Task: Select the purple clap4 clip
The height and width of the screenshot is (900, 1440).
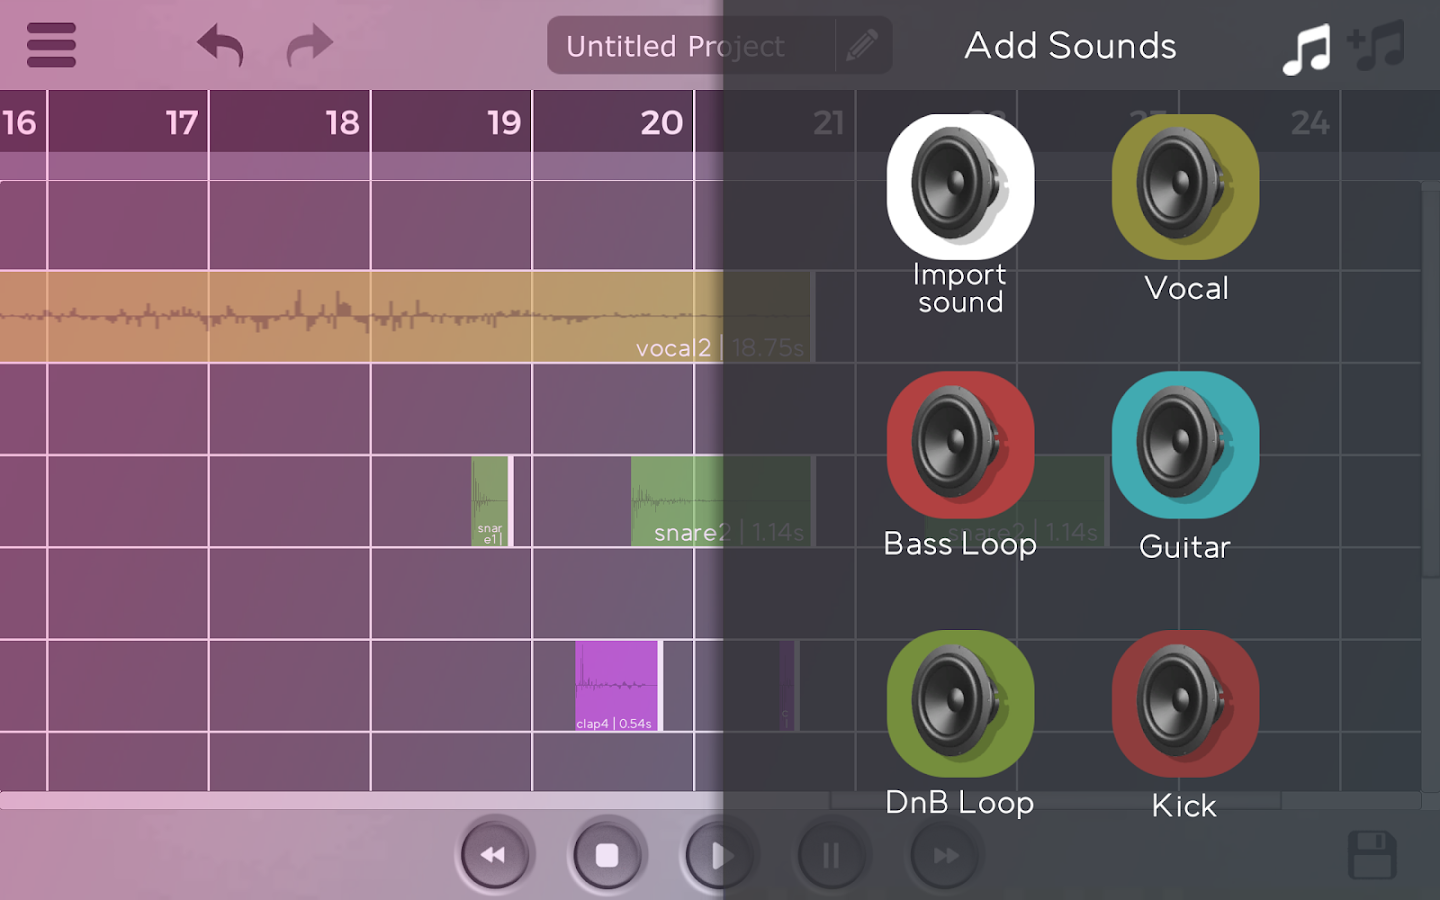Action: coord(617,686)
